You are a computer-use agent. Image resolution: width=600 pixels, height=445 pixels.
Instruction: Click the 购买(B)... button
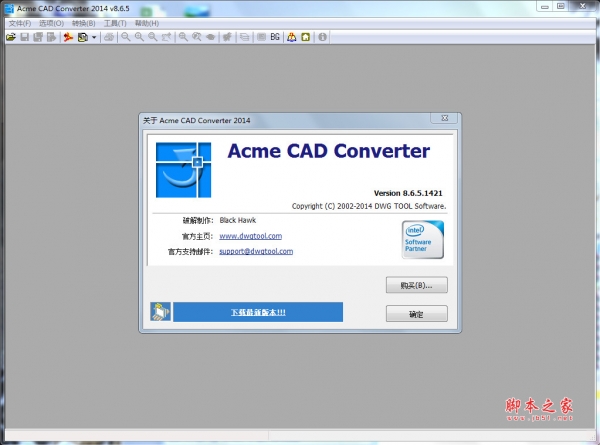(416, 285)
